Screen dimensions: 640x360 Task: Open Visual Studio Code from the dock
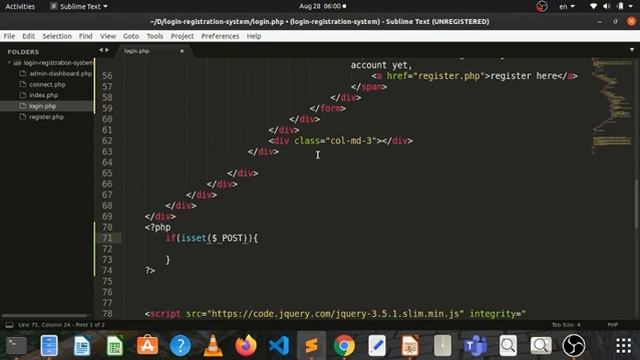point(279,345)
